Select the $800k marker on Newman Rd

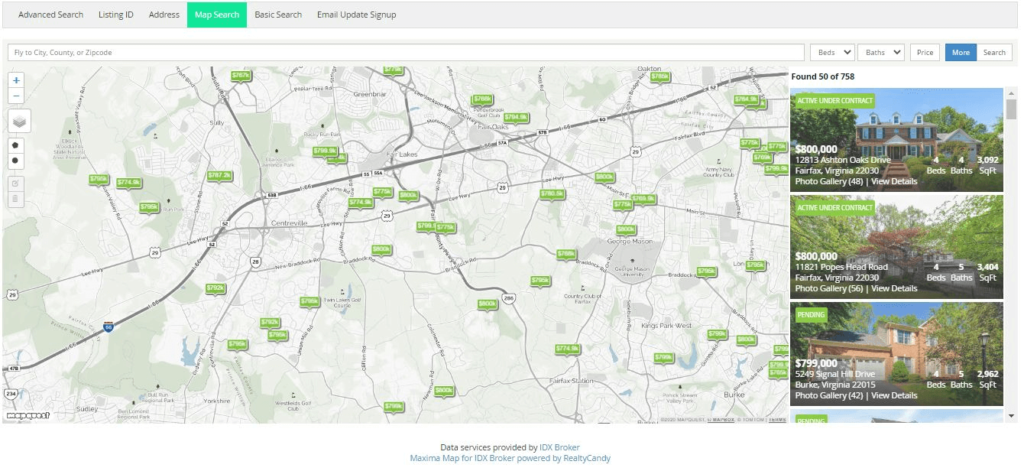[x=443, y=391]
